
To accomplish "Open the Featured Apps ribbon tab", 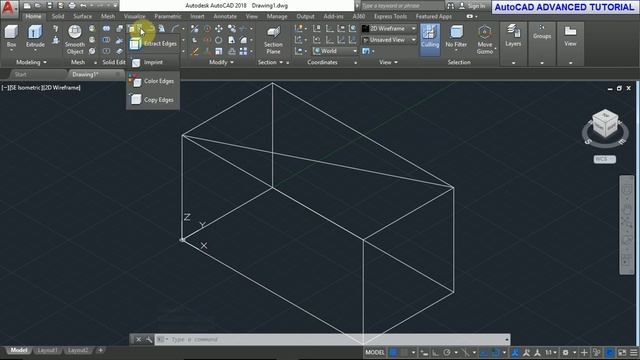I will coord(433,16).
